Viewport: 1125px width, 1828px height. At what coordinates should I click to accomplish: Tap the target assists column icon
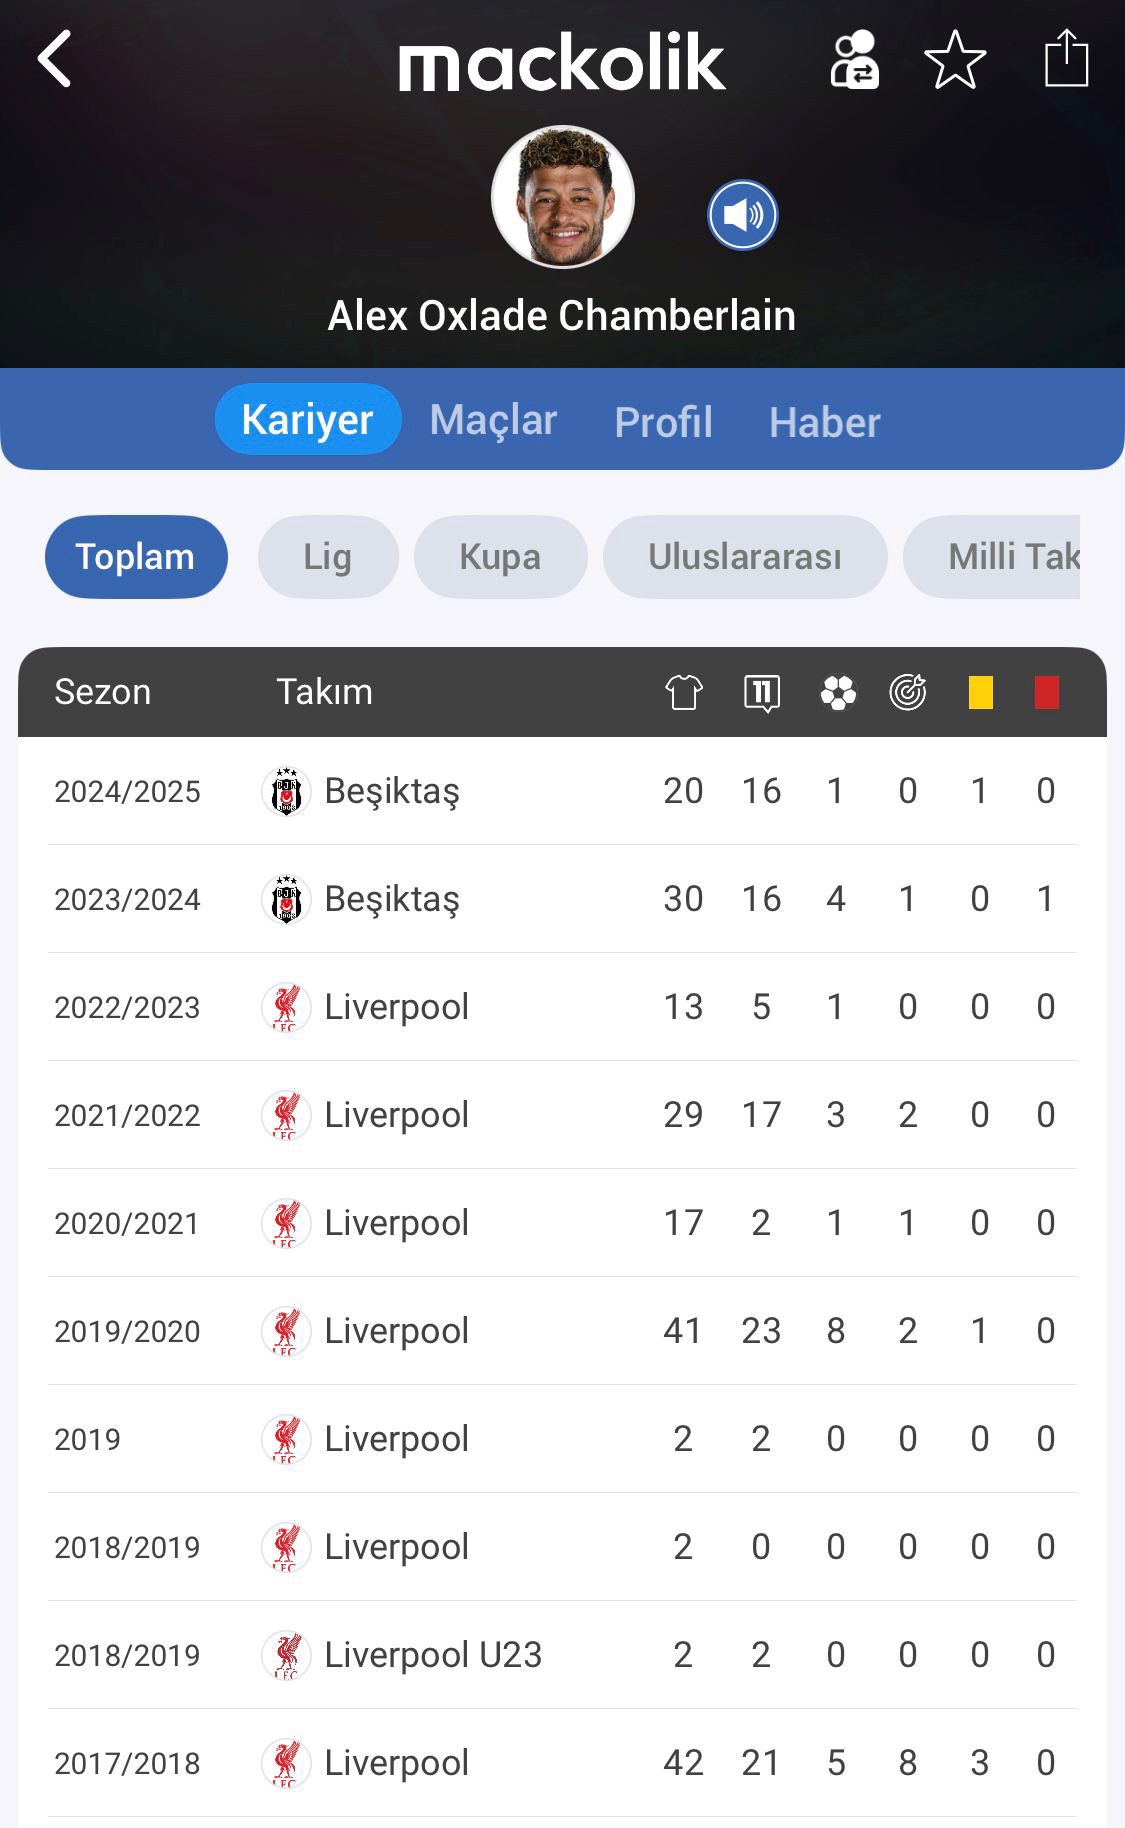tap(908, 692)
